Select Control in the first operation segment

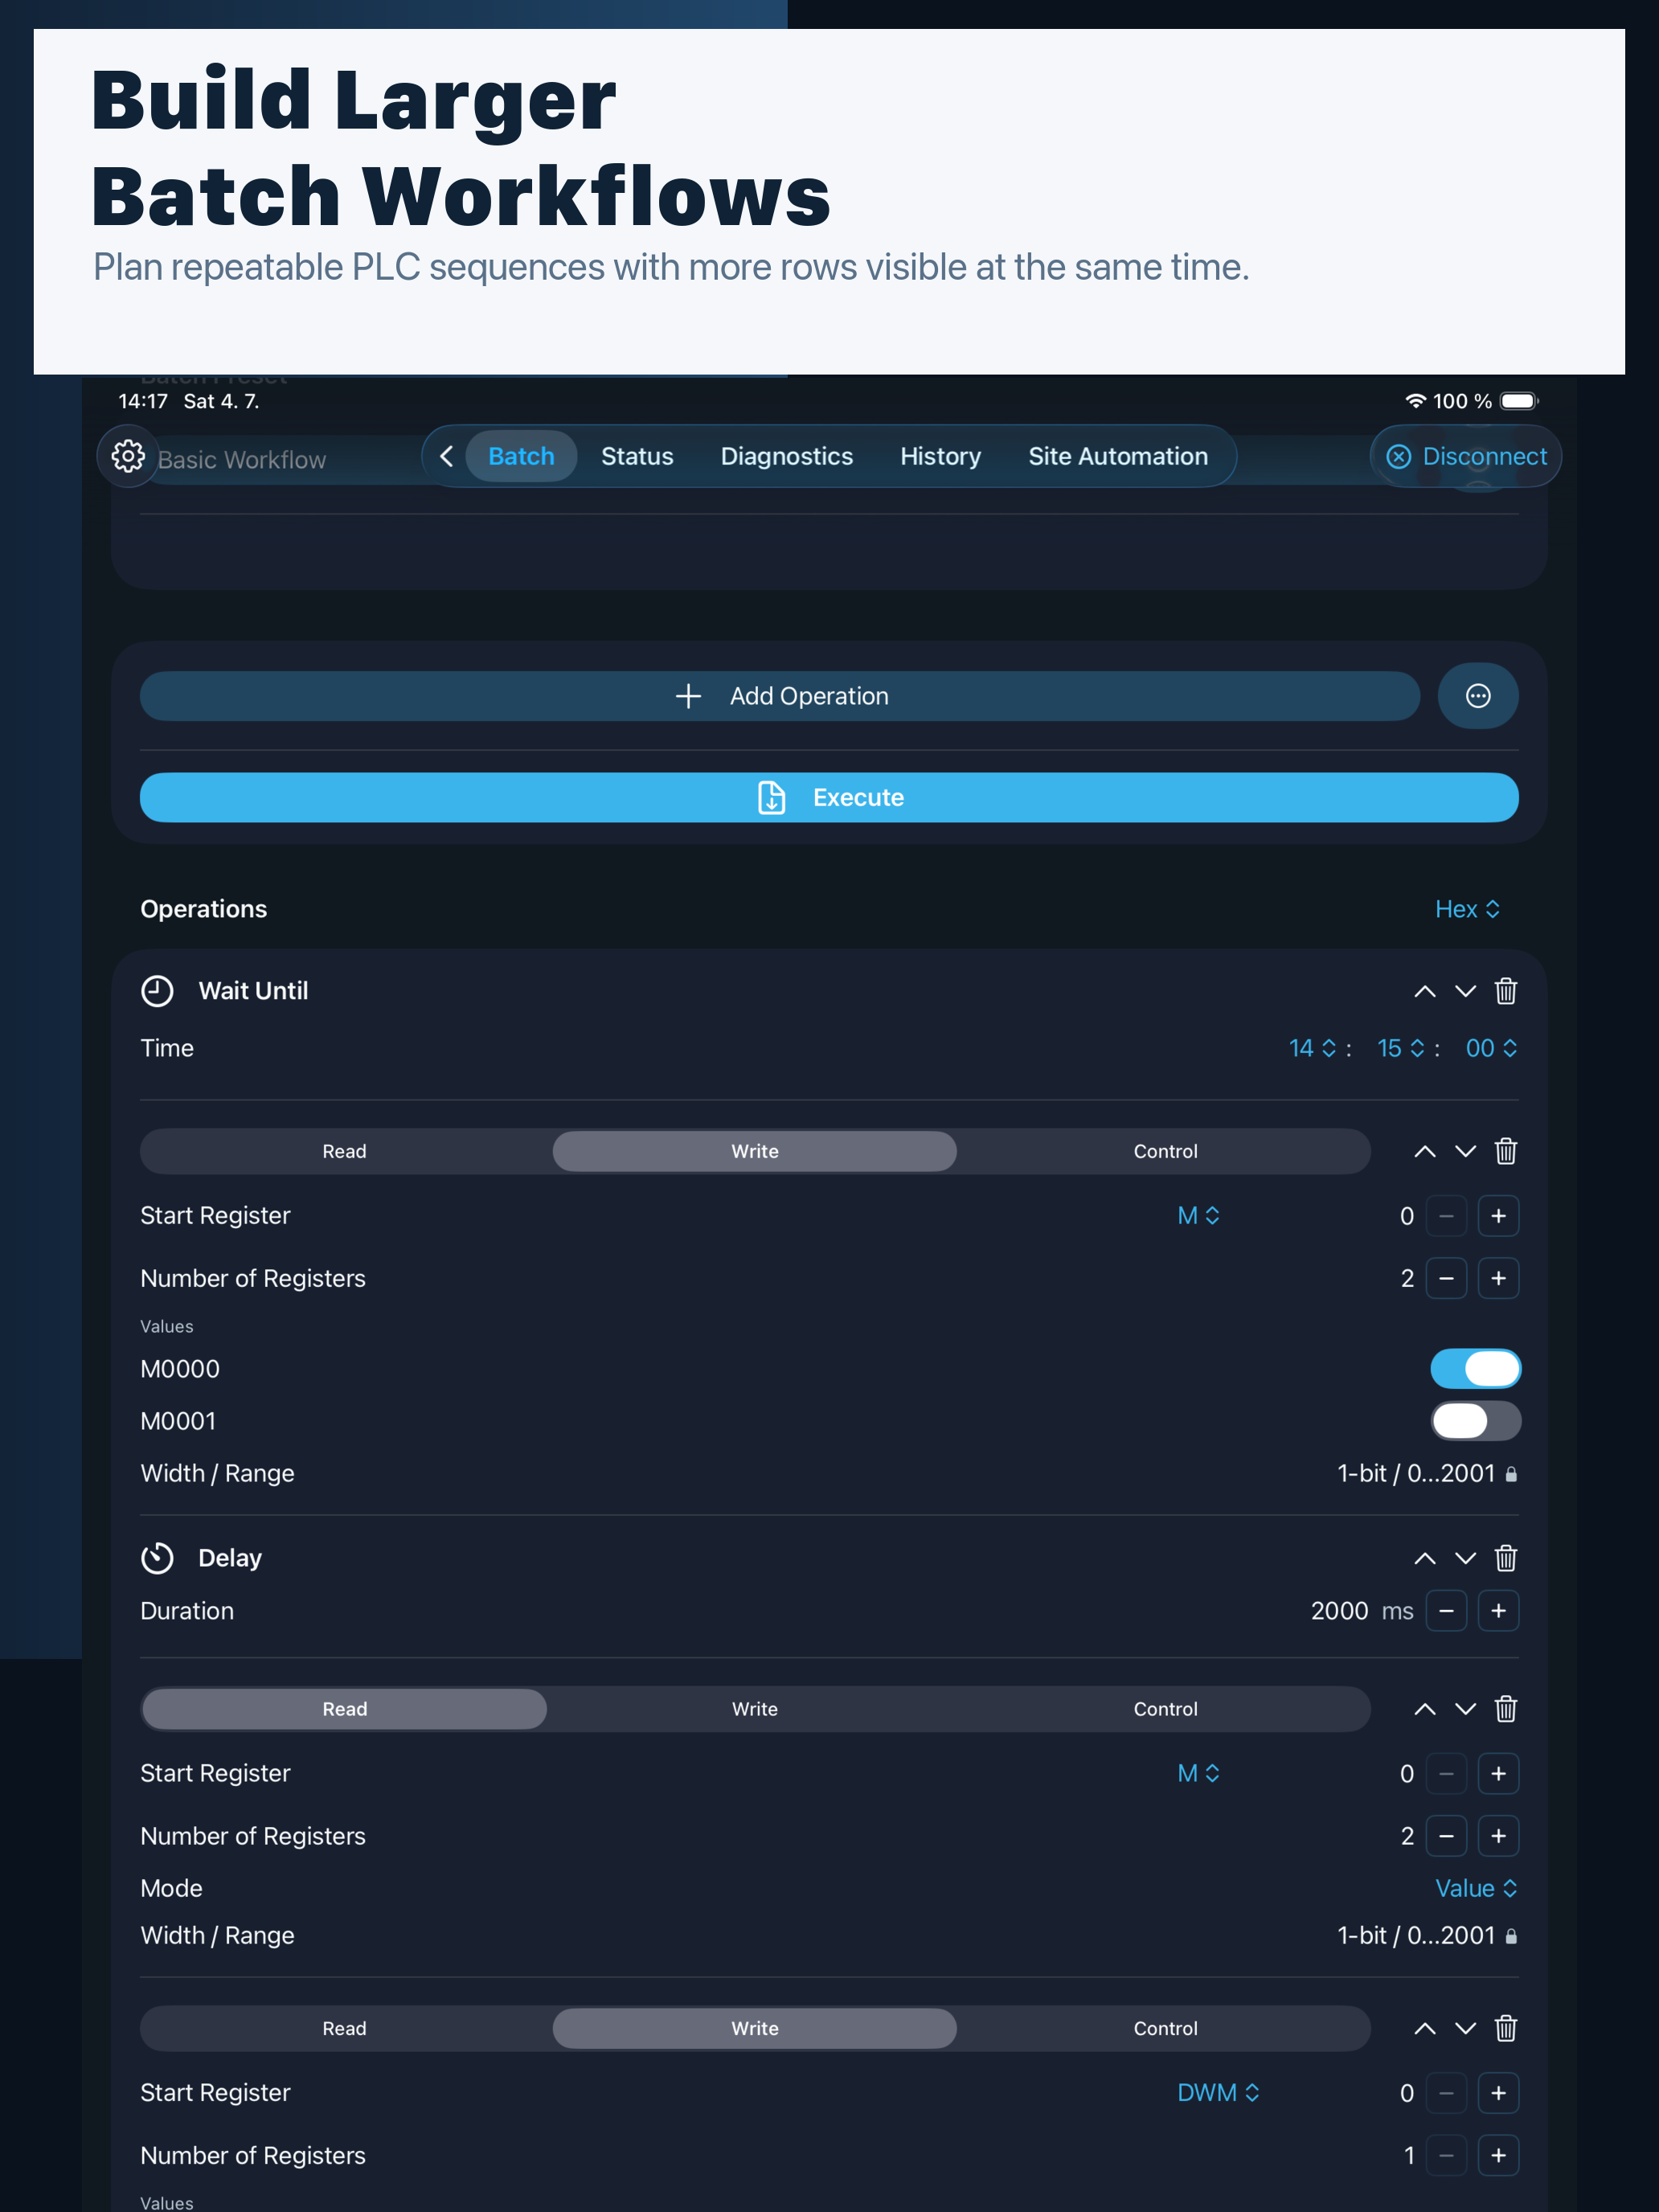pyautogui.click(x=1165, y=1151)
